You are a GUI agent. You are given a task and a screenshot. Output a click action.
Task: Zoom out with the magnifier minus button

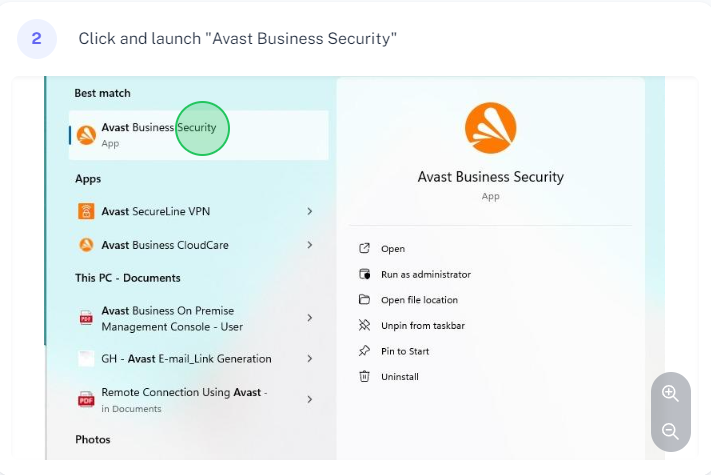click(670, 431)
